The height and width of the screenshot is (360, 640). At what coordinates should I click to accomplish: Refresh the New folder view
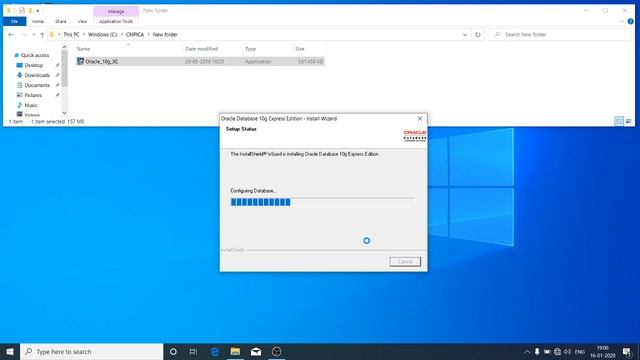click(x=478, y=35)
